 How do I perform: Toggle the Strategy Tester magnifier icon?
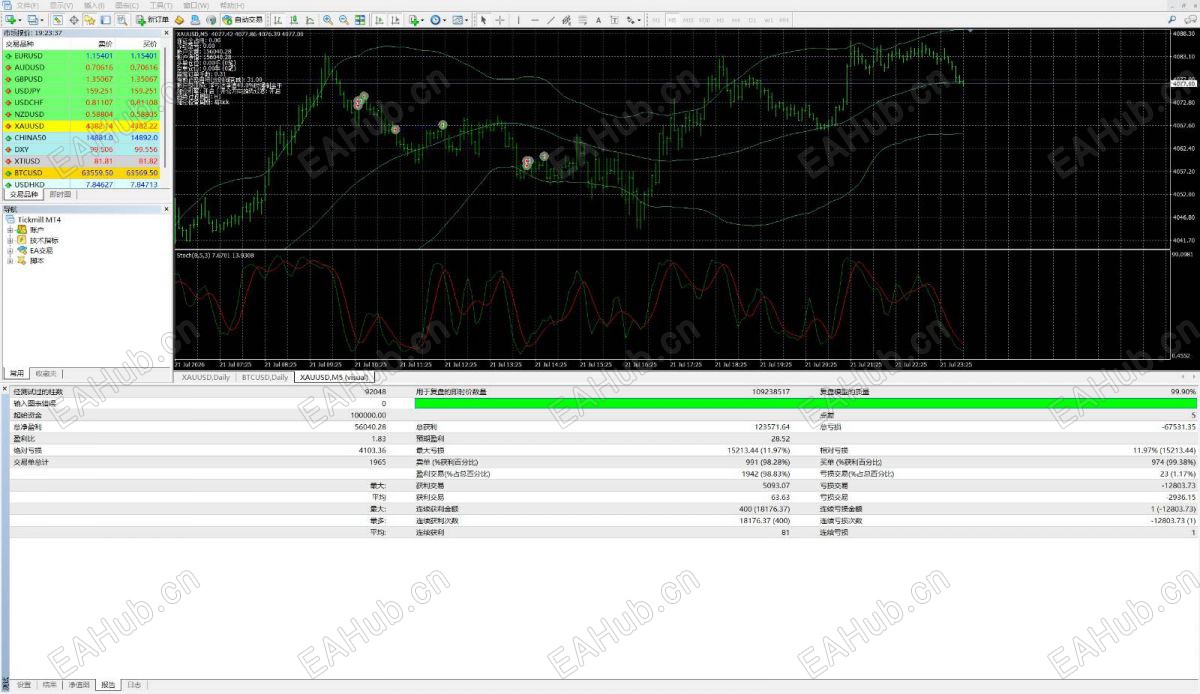click(x=121, y=20)
